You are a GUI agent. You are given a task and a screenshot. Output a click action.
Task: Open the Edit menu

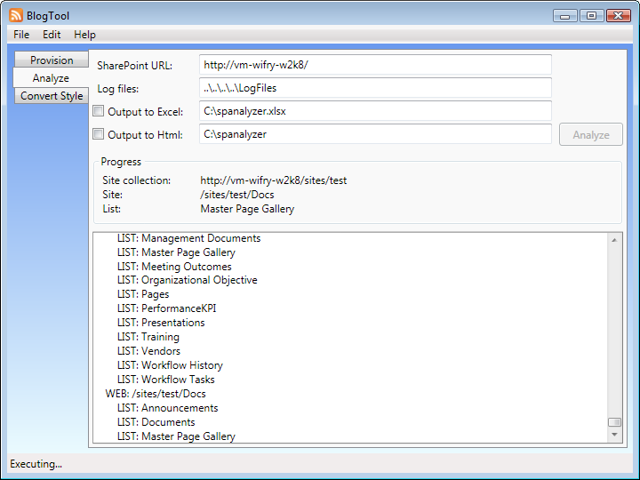coord(51,35)
